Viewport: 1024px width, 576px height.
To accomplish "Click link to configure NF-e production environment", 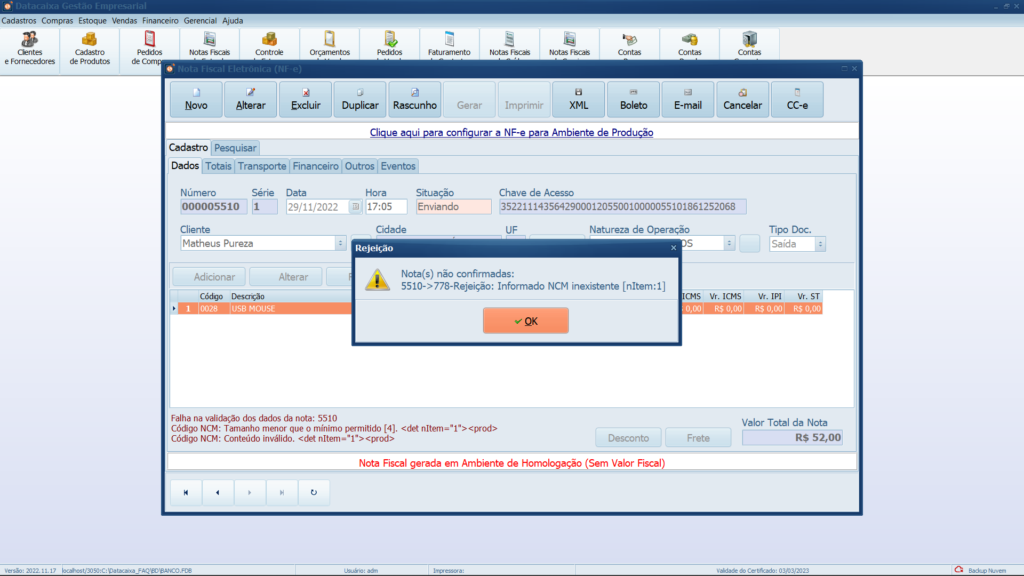I will (511, 132).
